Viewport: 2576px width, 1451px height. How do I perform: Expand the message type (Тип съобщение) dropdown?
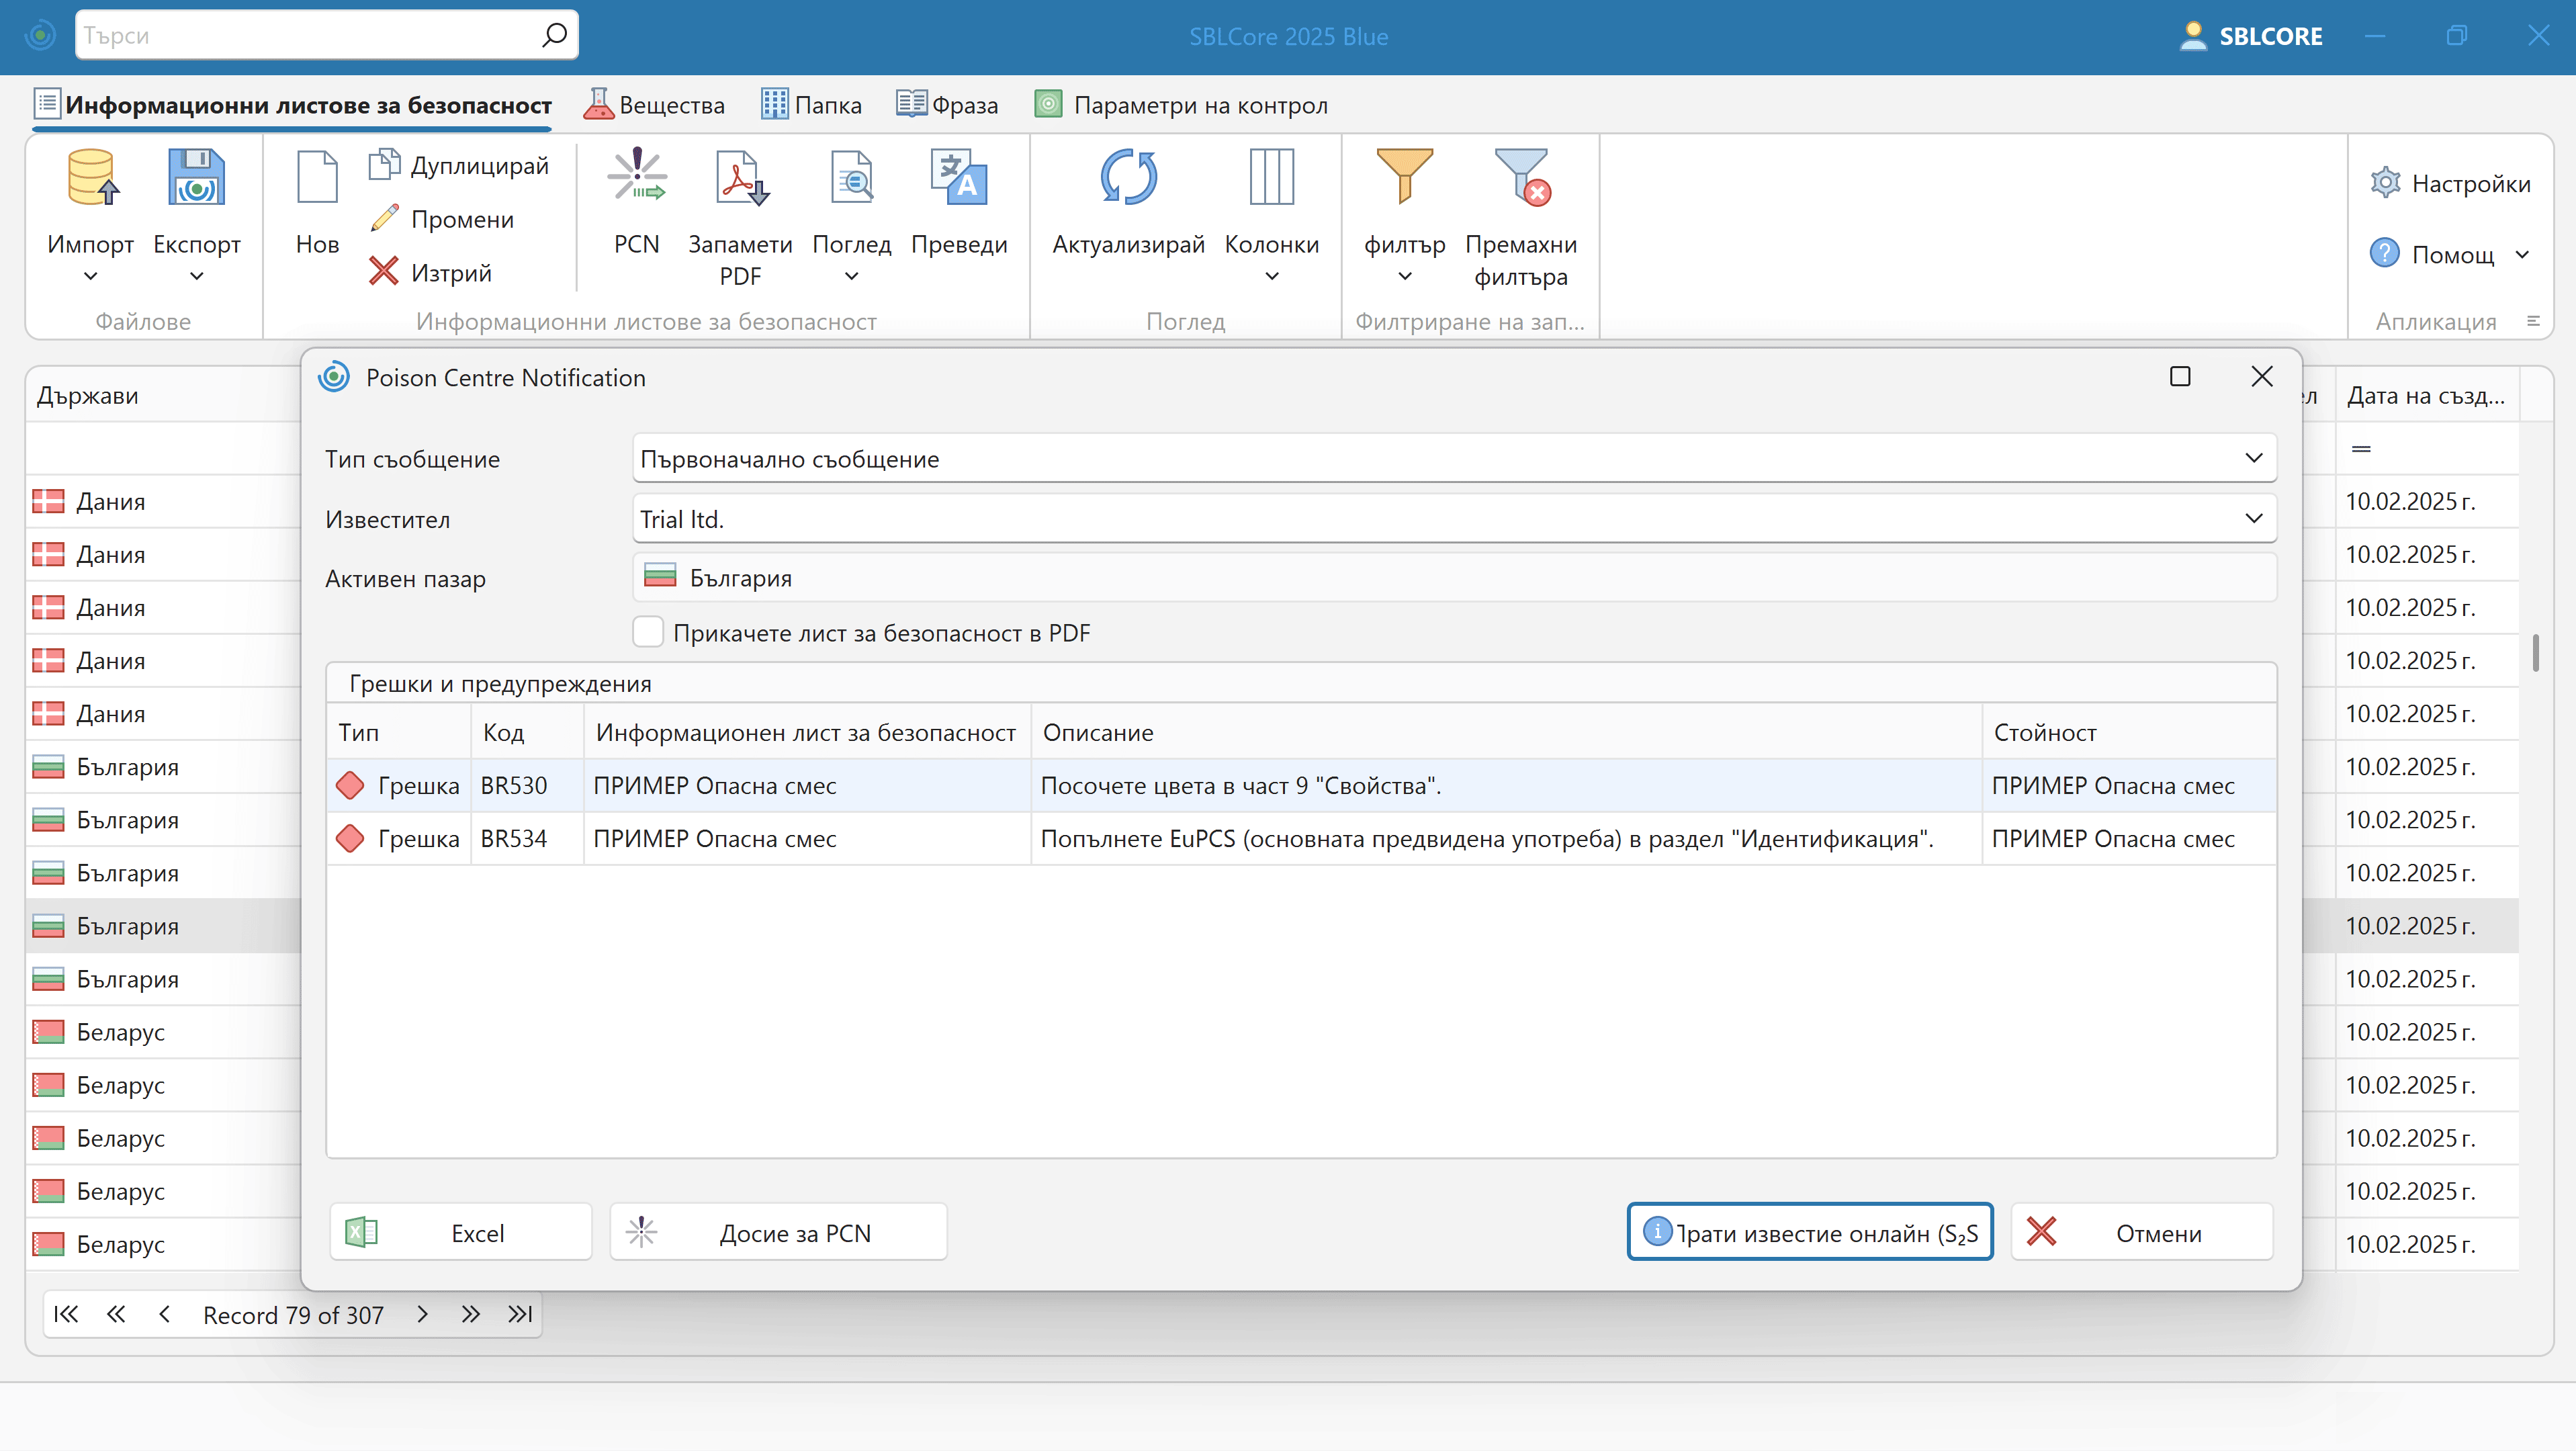click(x=2253, y=458)
